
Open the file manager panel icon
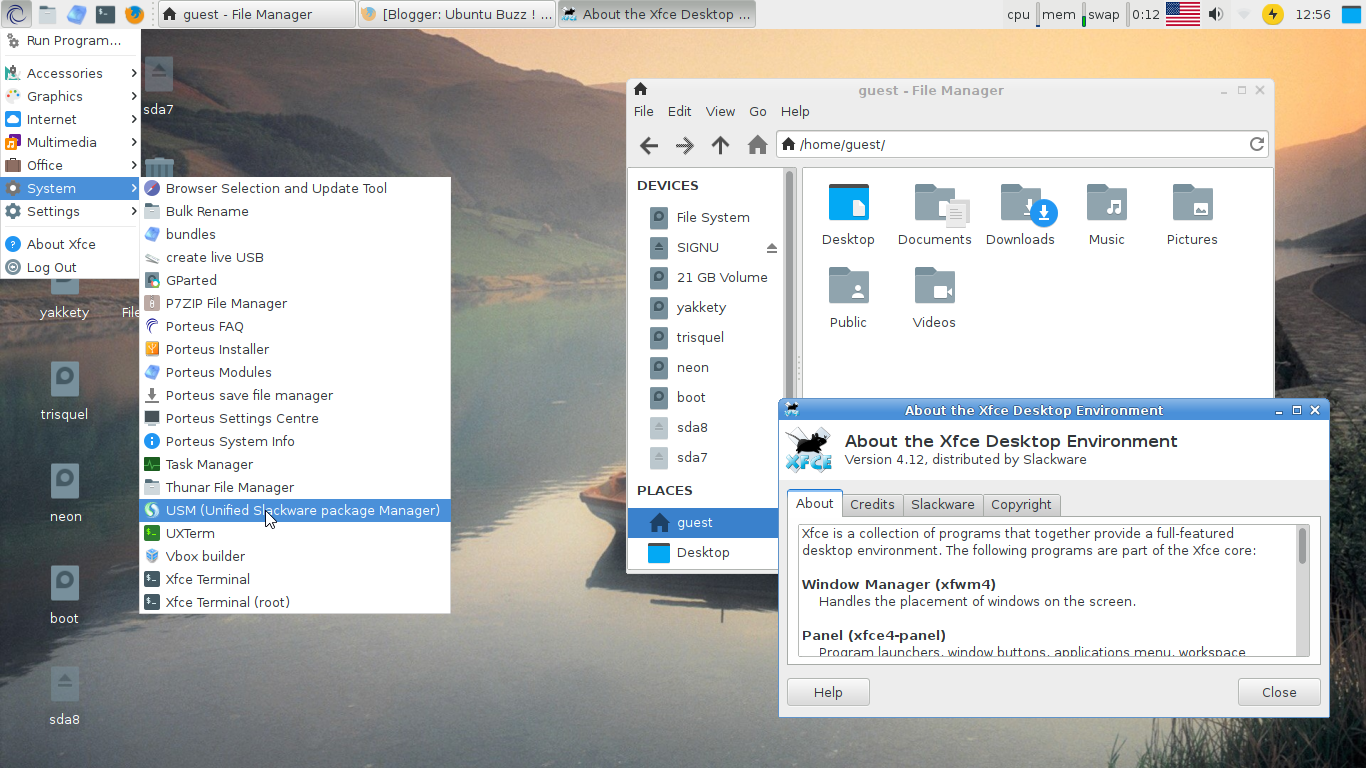pyautogui.click(x=47, y=13)
